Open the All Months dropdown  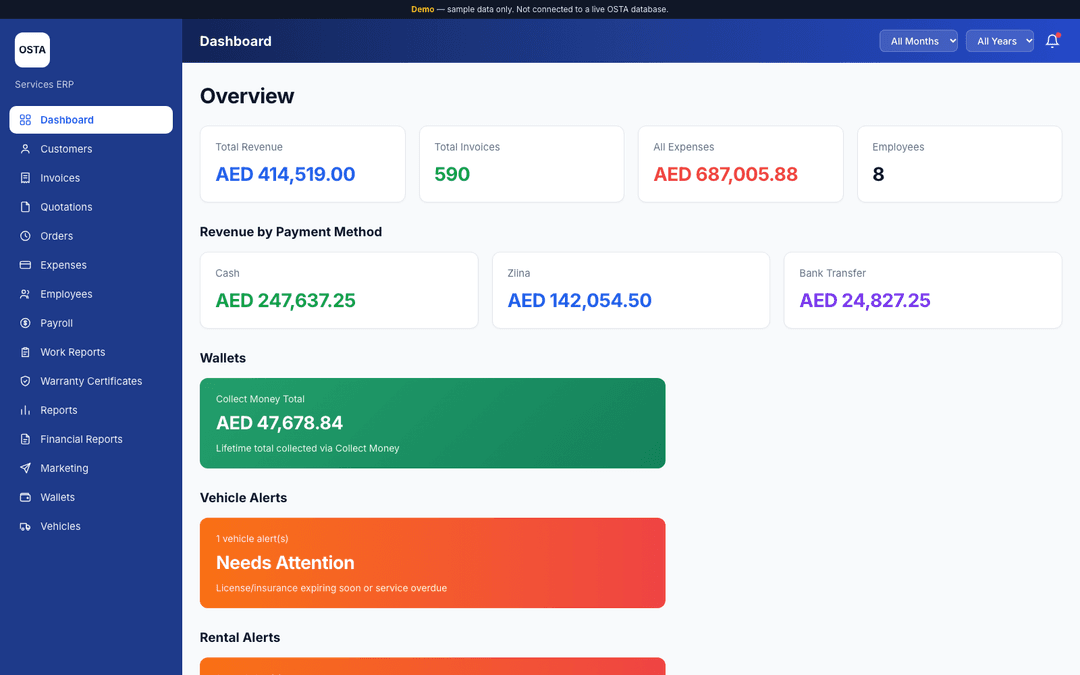918,41
